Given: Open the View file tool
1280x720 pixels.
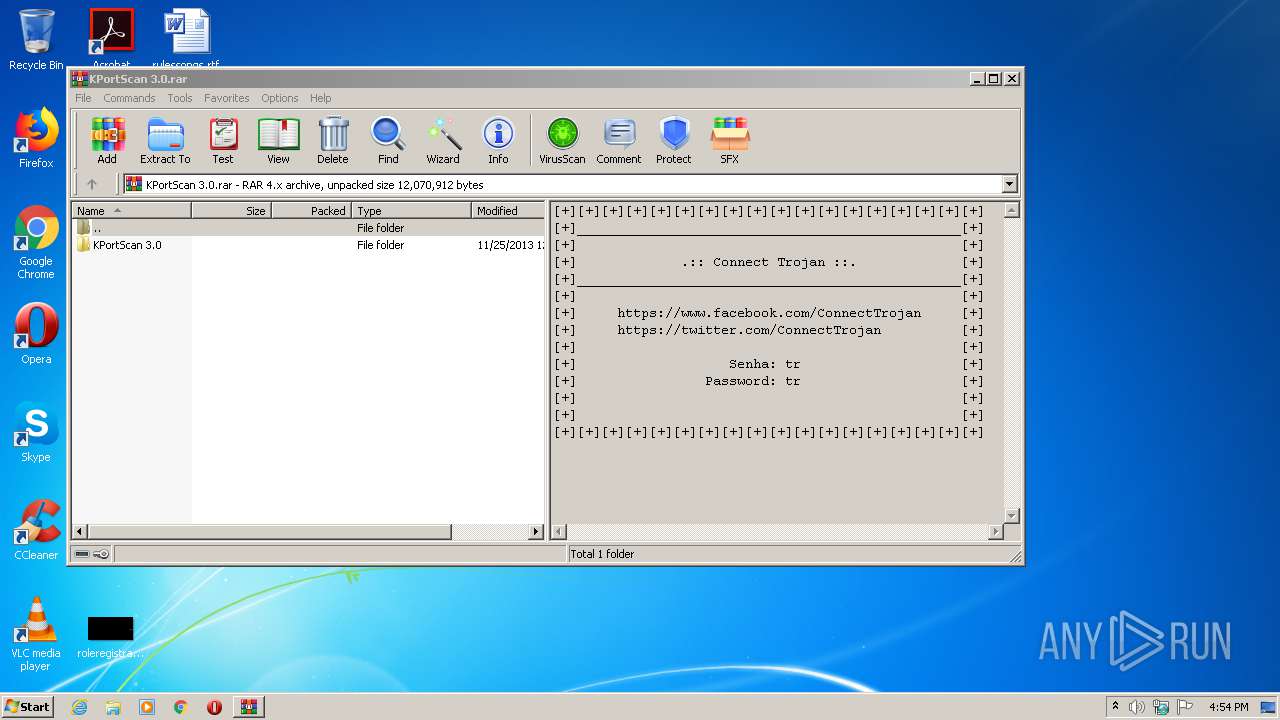Looking at the screenshot, I should coord(278,140).
